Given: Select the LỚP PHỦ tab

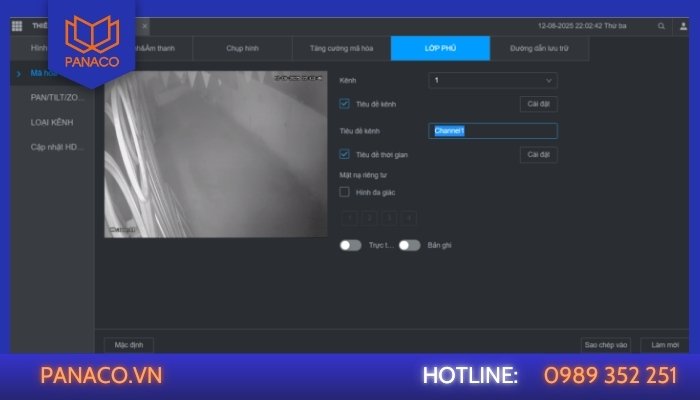Looking at the screenshot, I should (440, 48).
